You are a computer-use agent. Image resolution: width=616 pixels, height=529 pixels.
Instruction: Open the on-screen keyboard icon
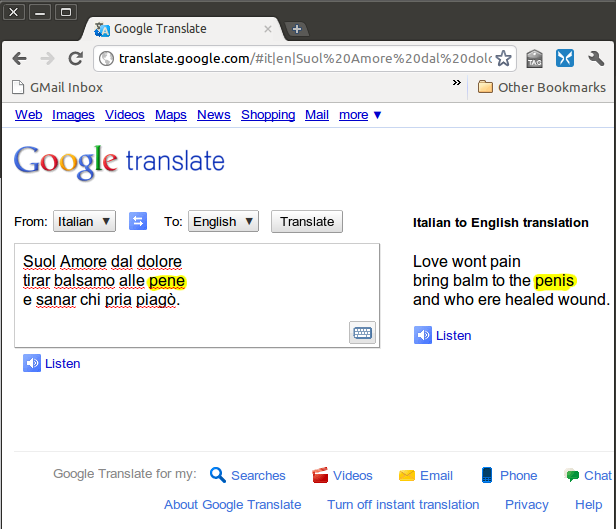[362, 333]
